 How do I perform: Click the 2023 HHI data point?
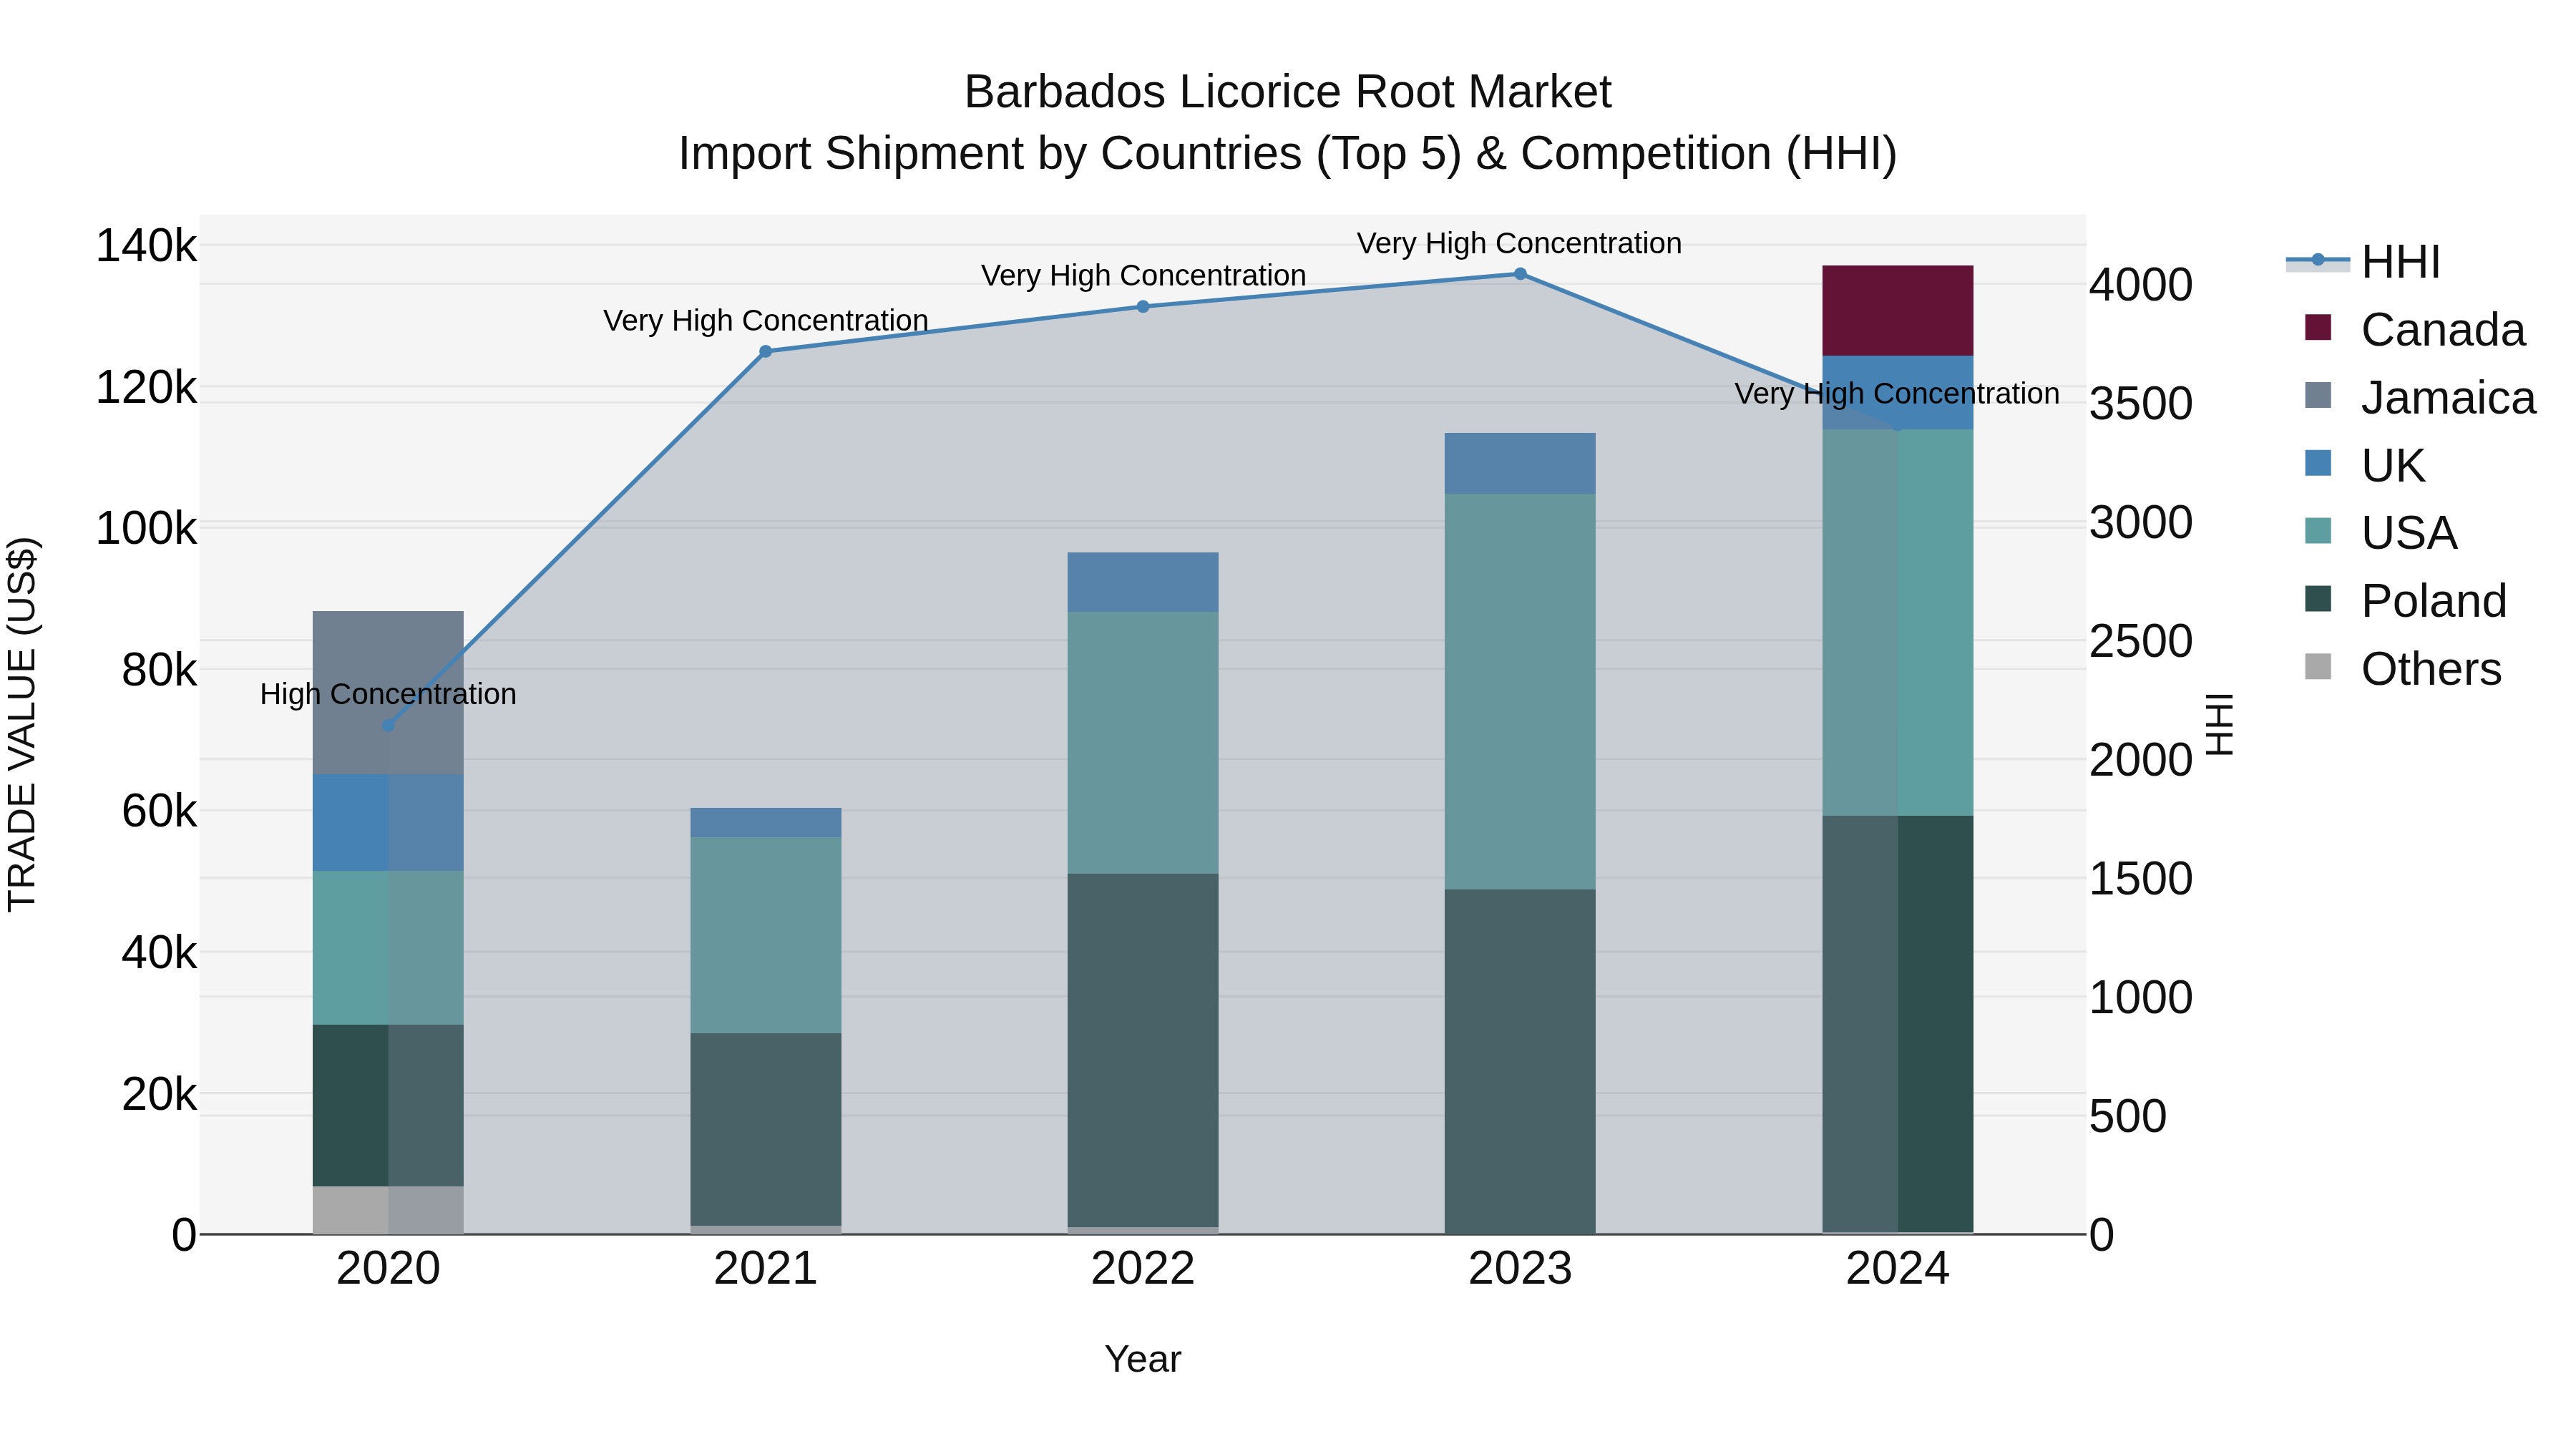(1520, 273)
